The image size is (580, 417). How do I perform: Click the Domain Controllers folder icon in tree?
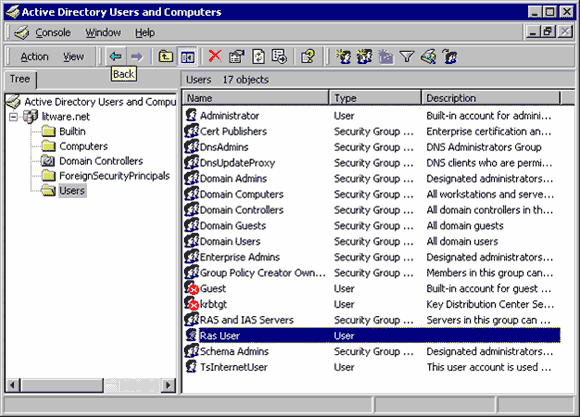click(x=48, y=161)
